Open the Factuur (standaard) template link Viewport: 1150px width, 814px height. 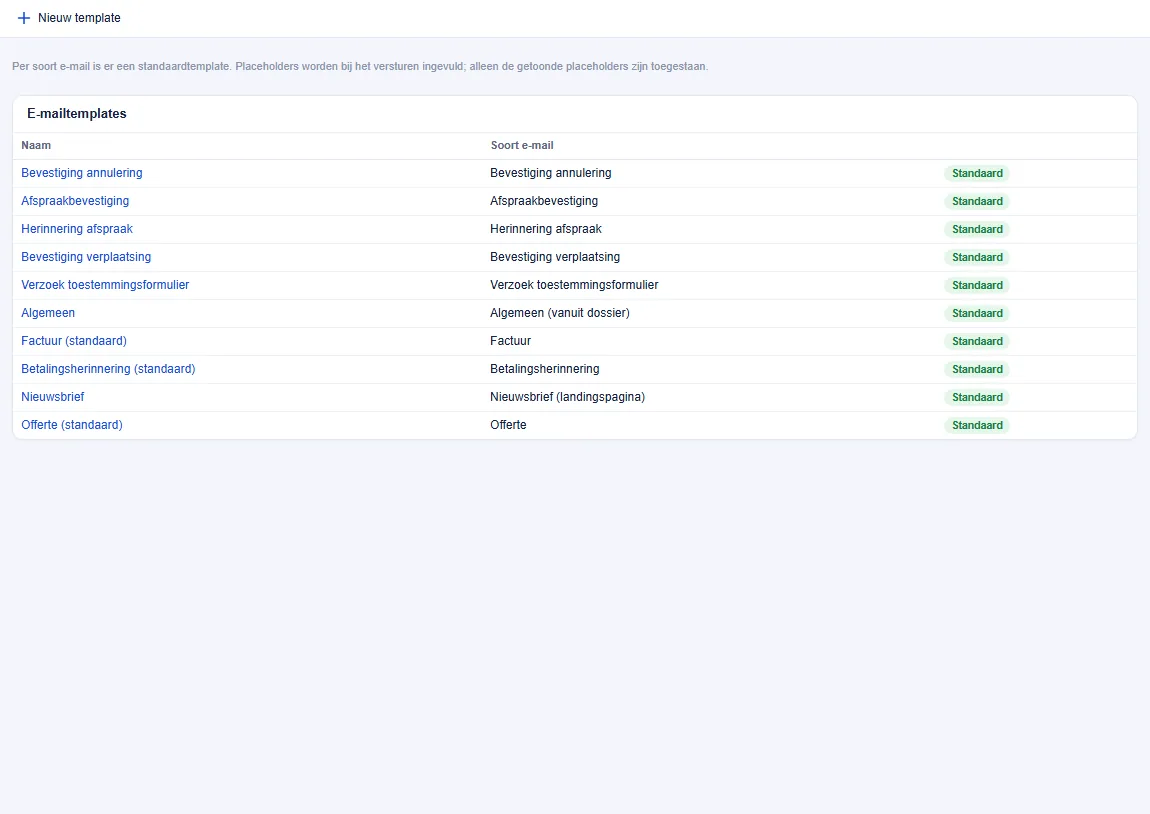(74, 341)
